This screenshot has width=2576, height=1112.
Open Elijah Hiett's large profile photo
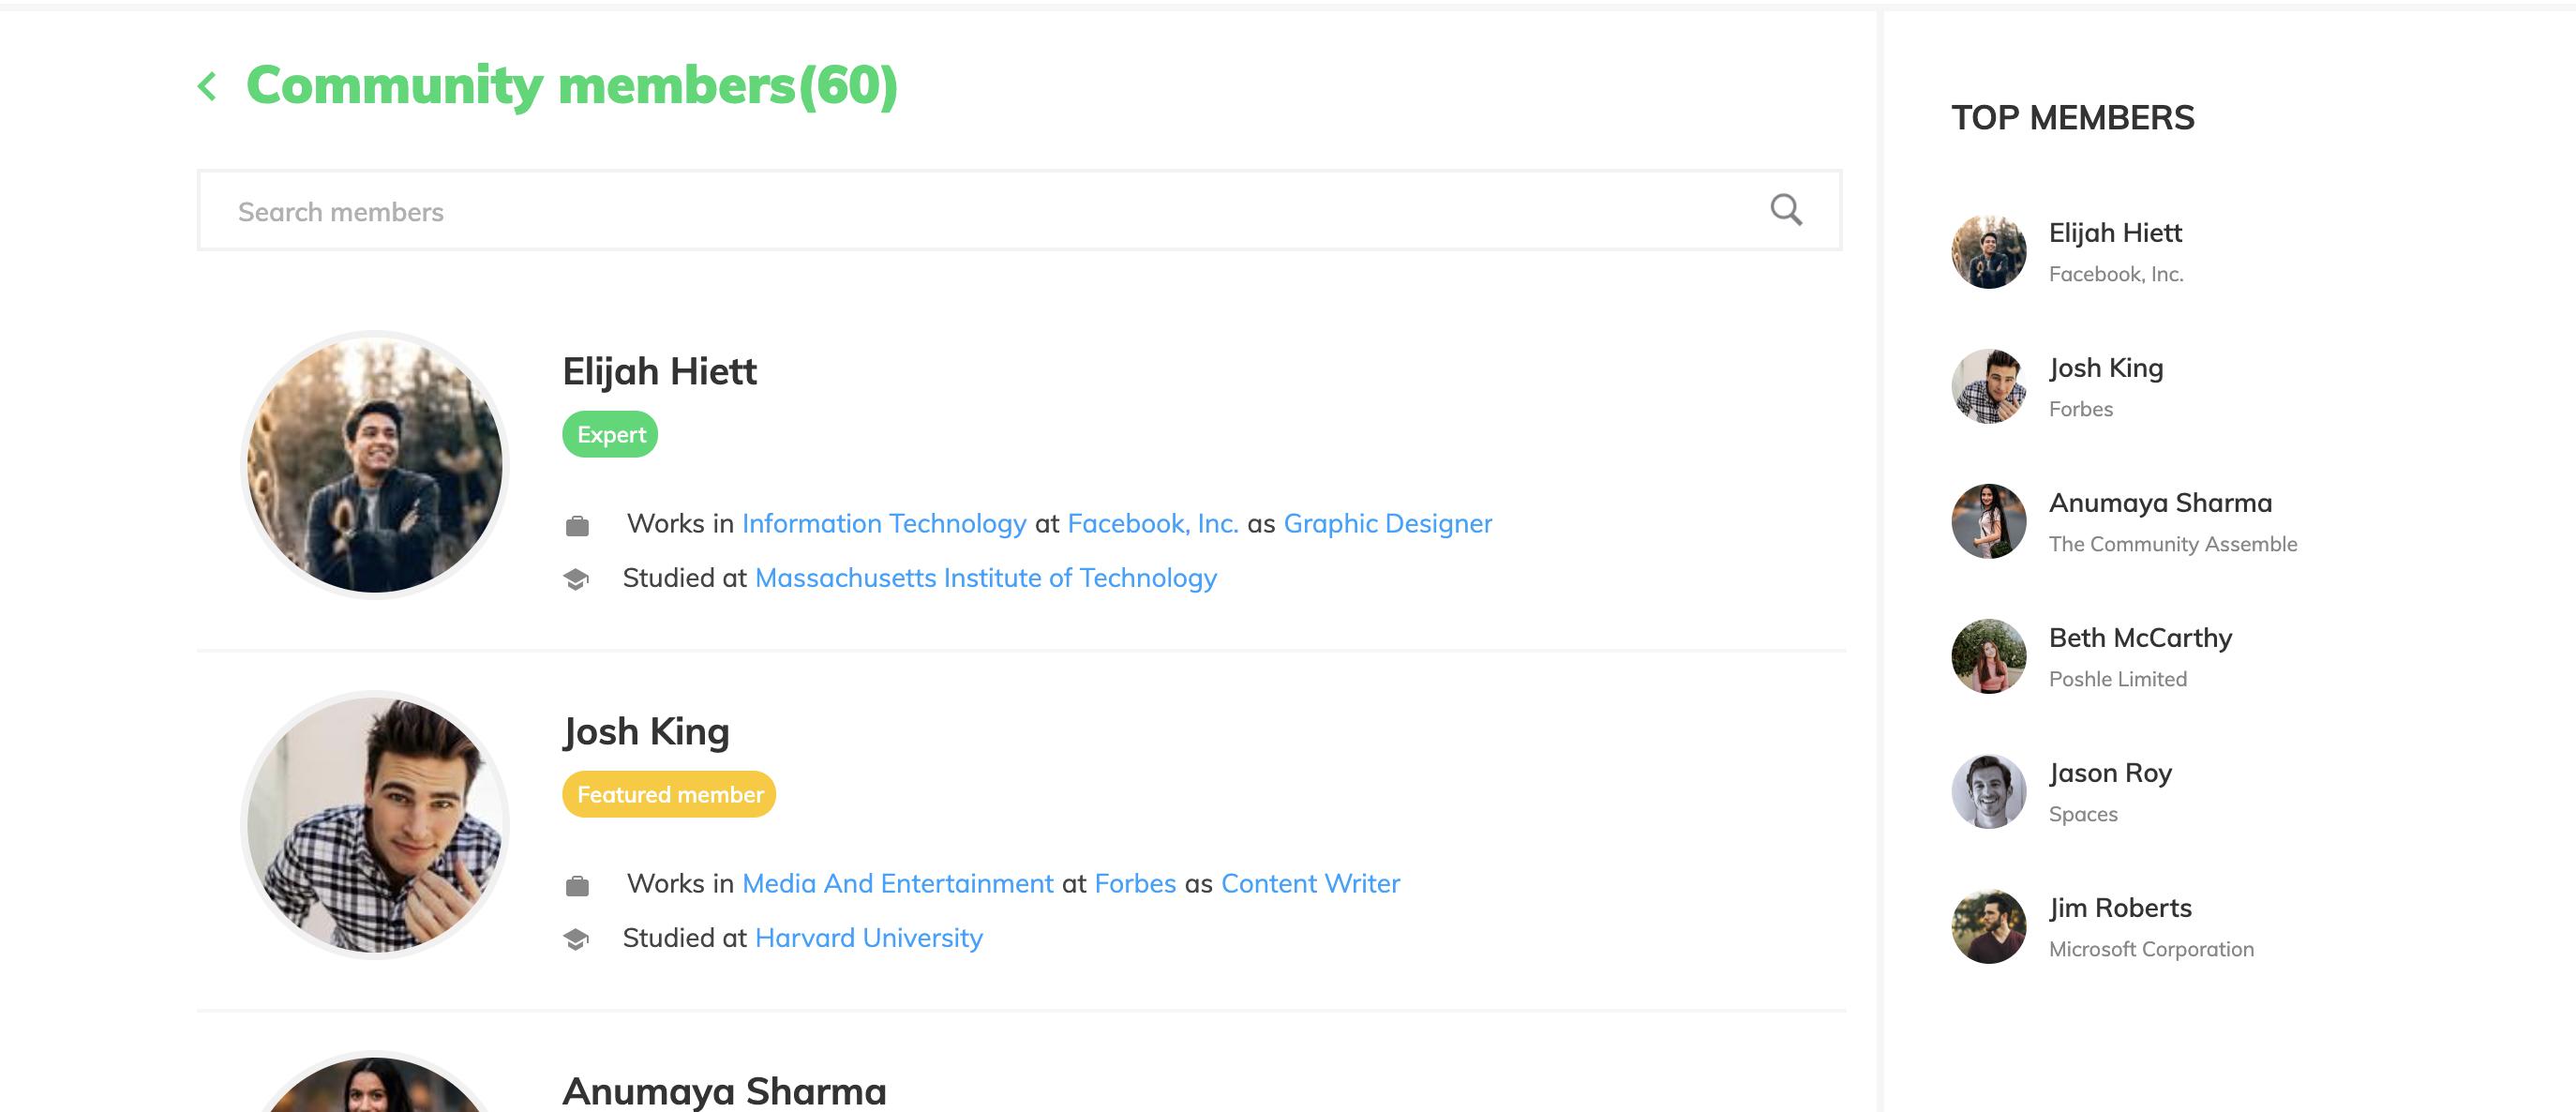point(375,465)
